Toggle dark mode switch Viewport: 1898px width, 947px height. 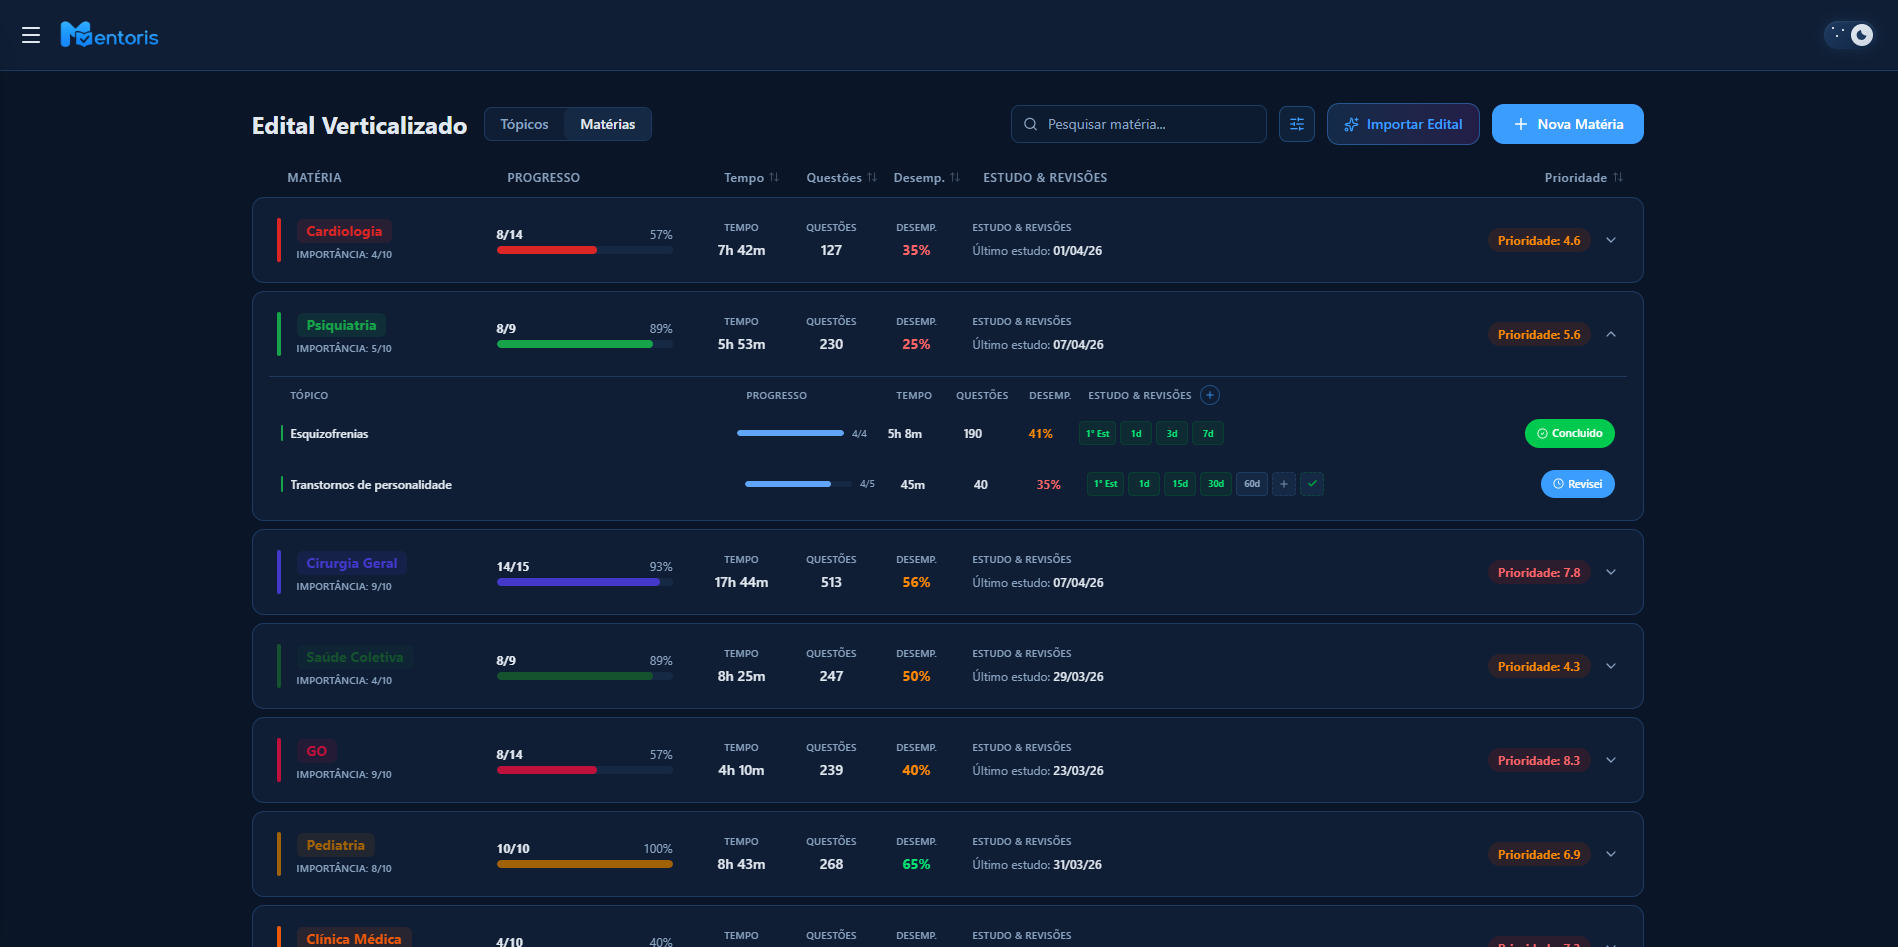click(x=1850, y=35)
